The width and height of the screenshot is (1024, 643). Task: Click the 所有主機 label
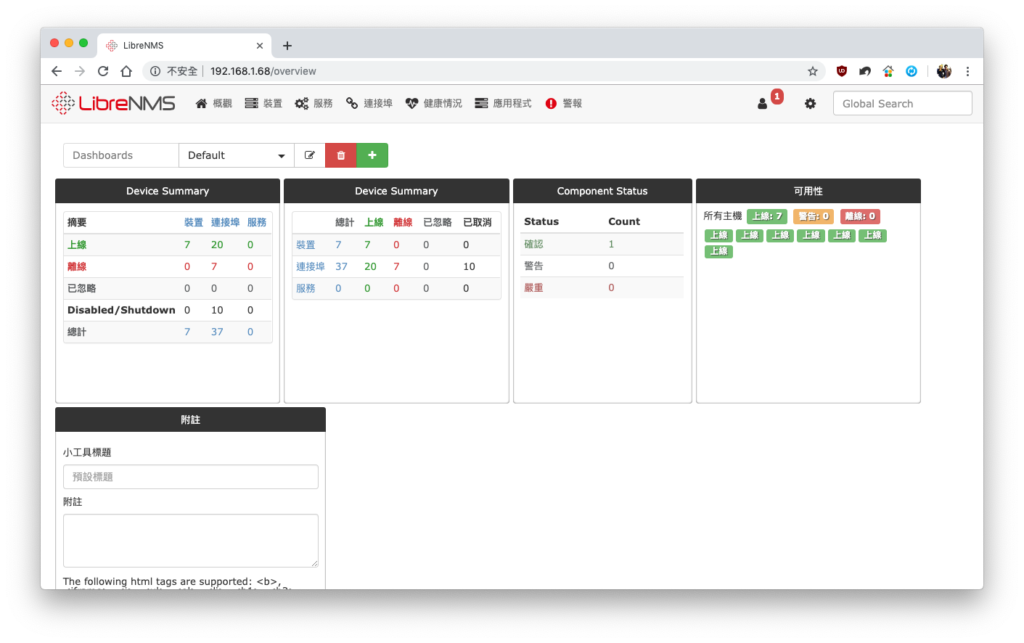(x=722, y=216)
